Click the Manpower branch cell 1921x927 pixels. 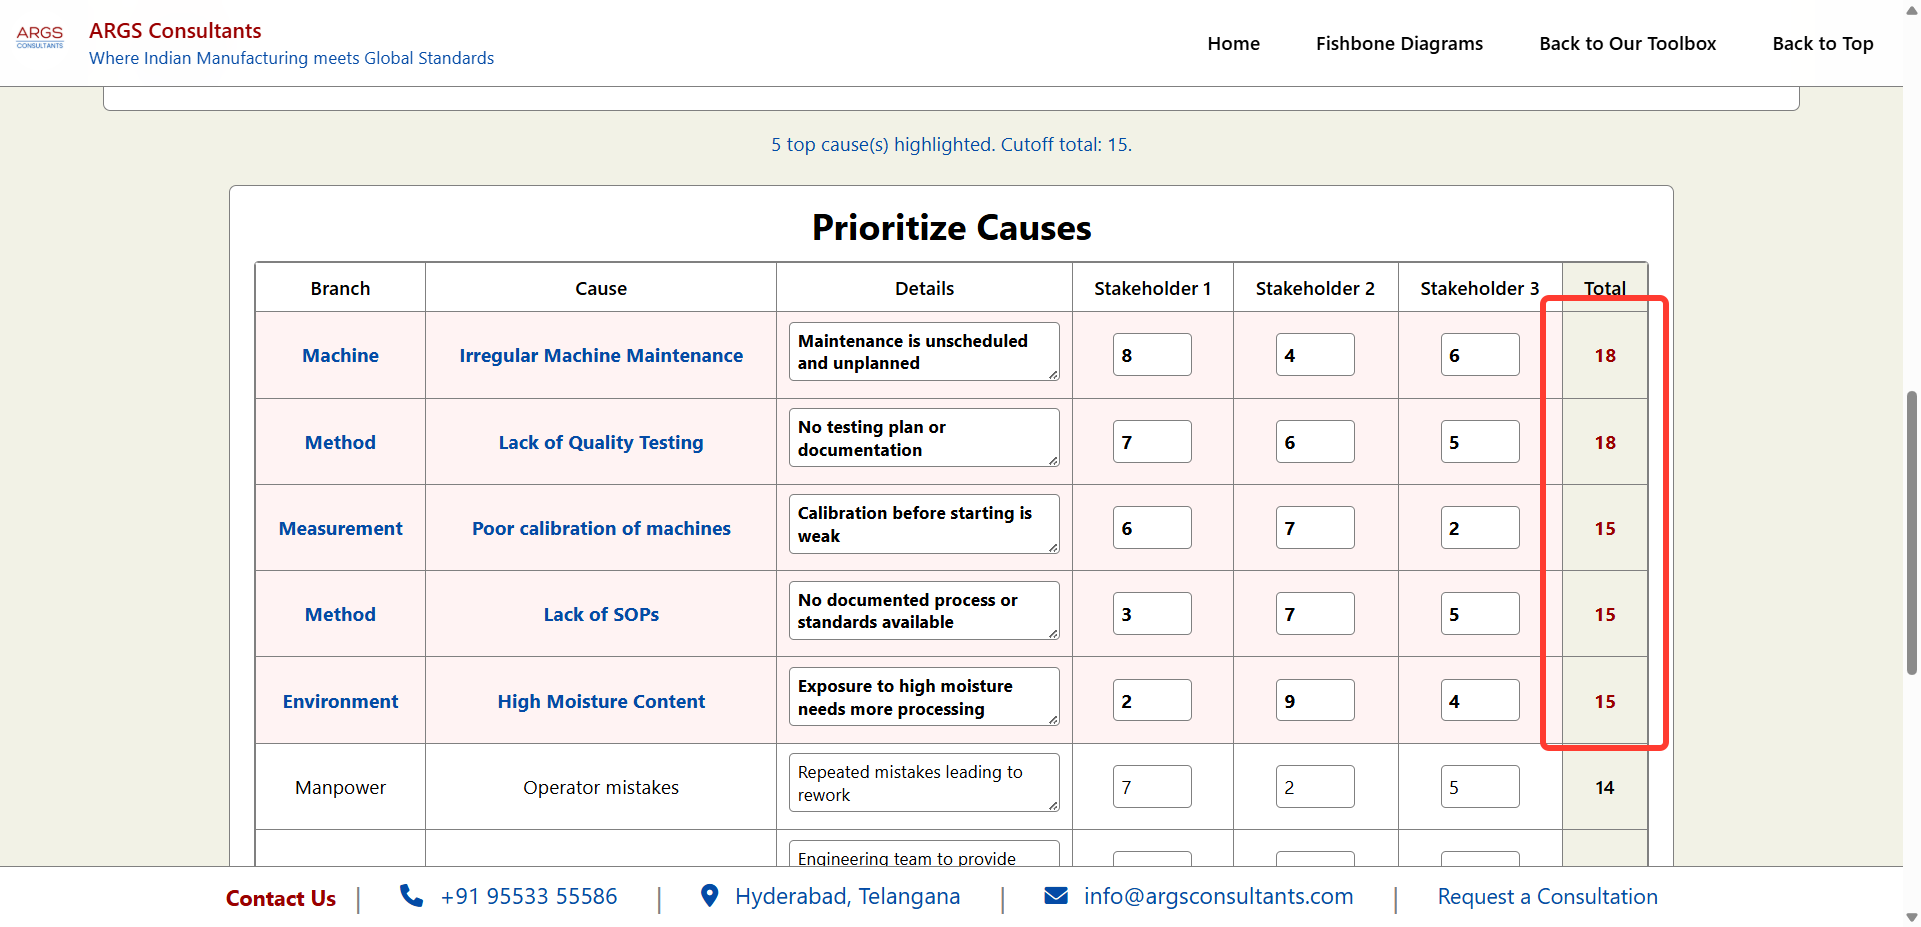[x=340, y=787]
